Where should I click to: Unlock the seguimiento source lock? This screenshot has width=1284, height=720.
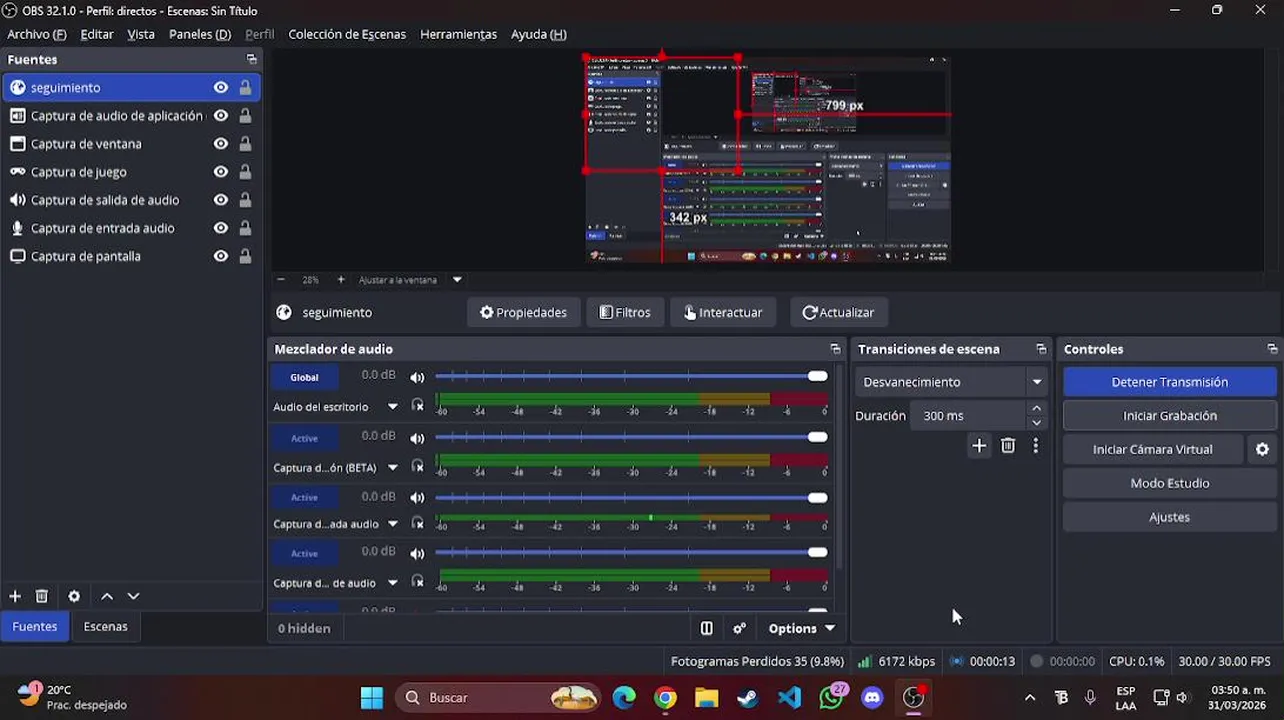coord(245,88)
